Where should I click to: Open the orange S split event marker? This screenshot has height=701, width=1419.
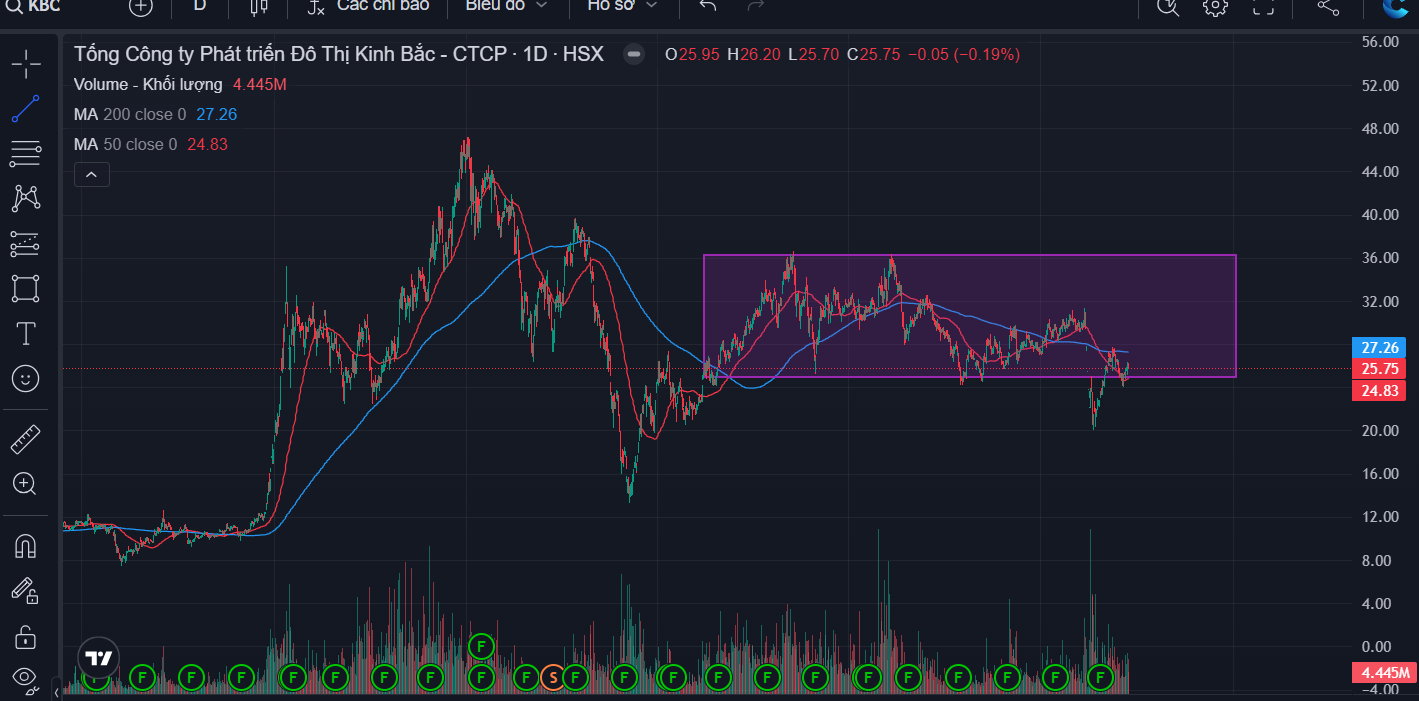point(552,678)
